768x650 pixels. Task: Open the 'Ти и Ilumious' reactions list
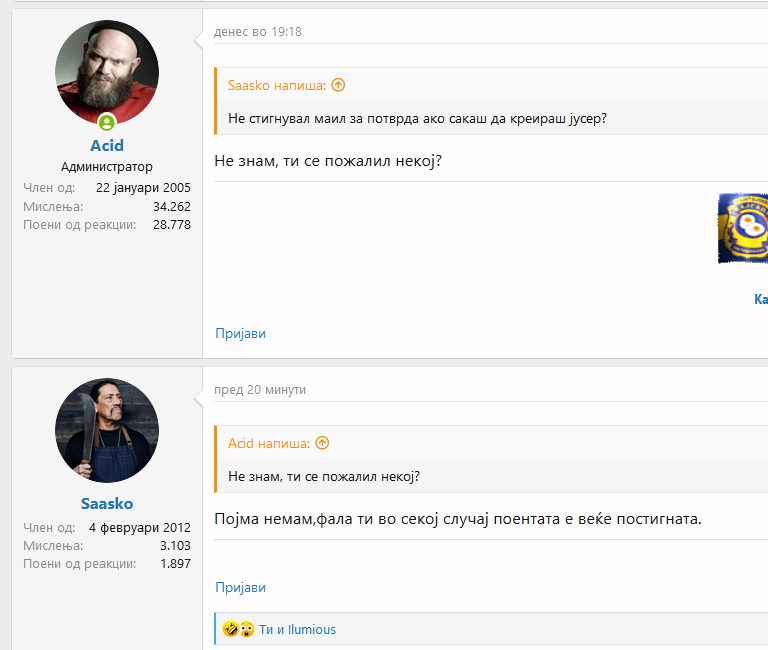(x=297, y=629)
